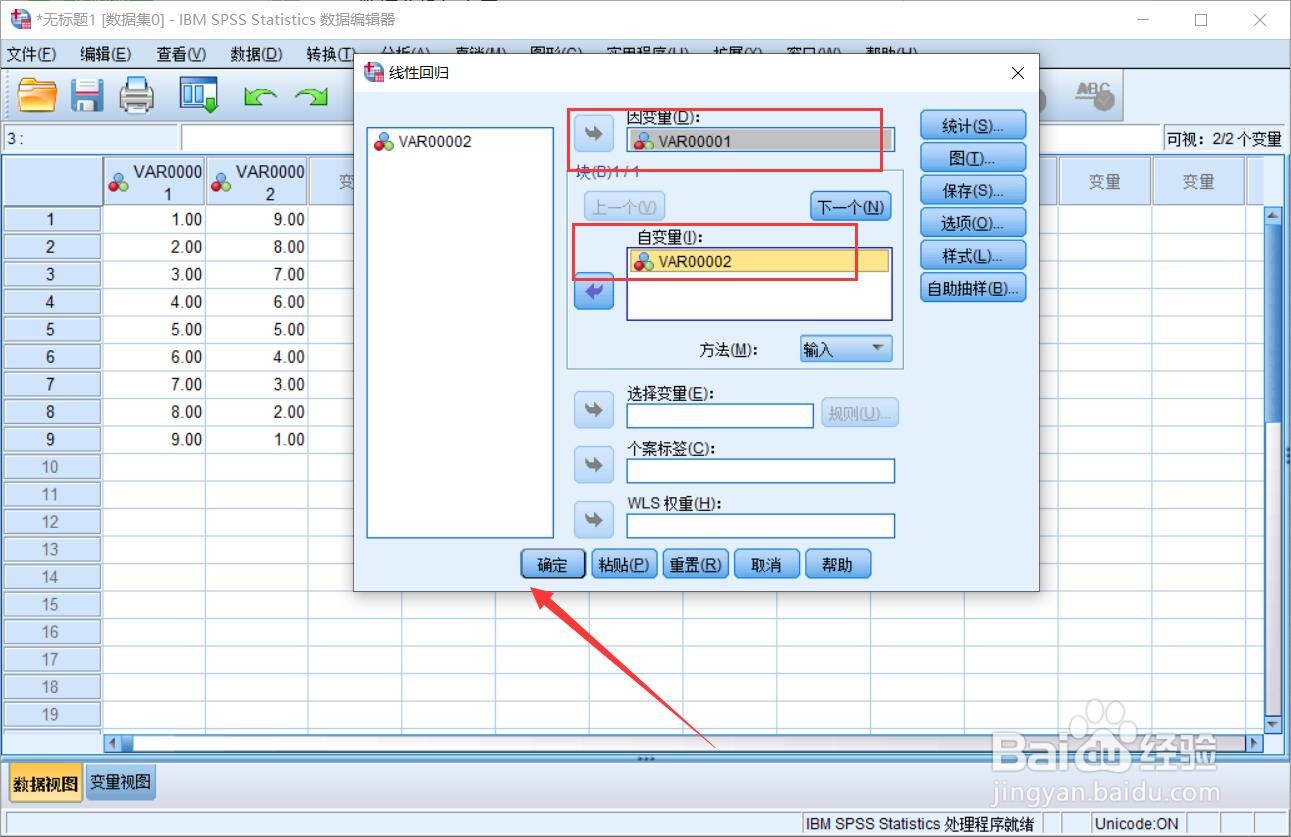
Task: Click the 确定 button
Action: point(553,564)
